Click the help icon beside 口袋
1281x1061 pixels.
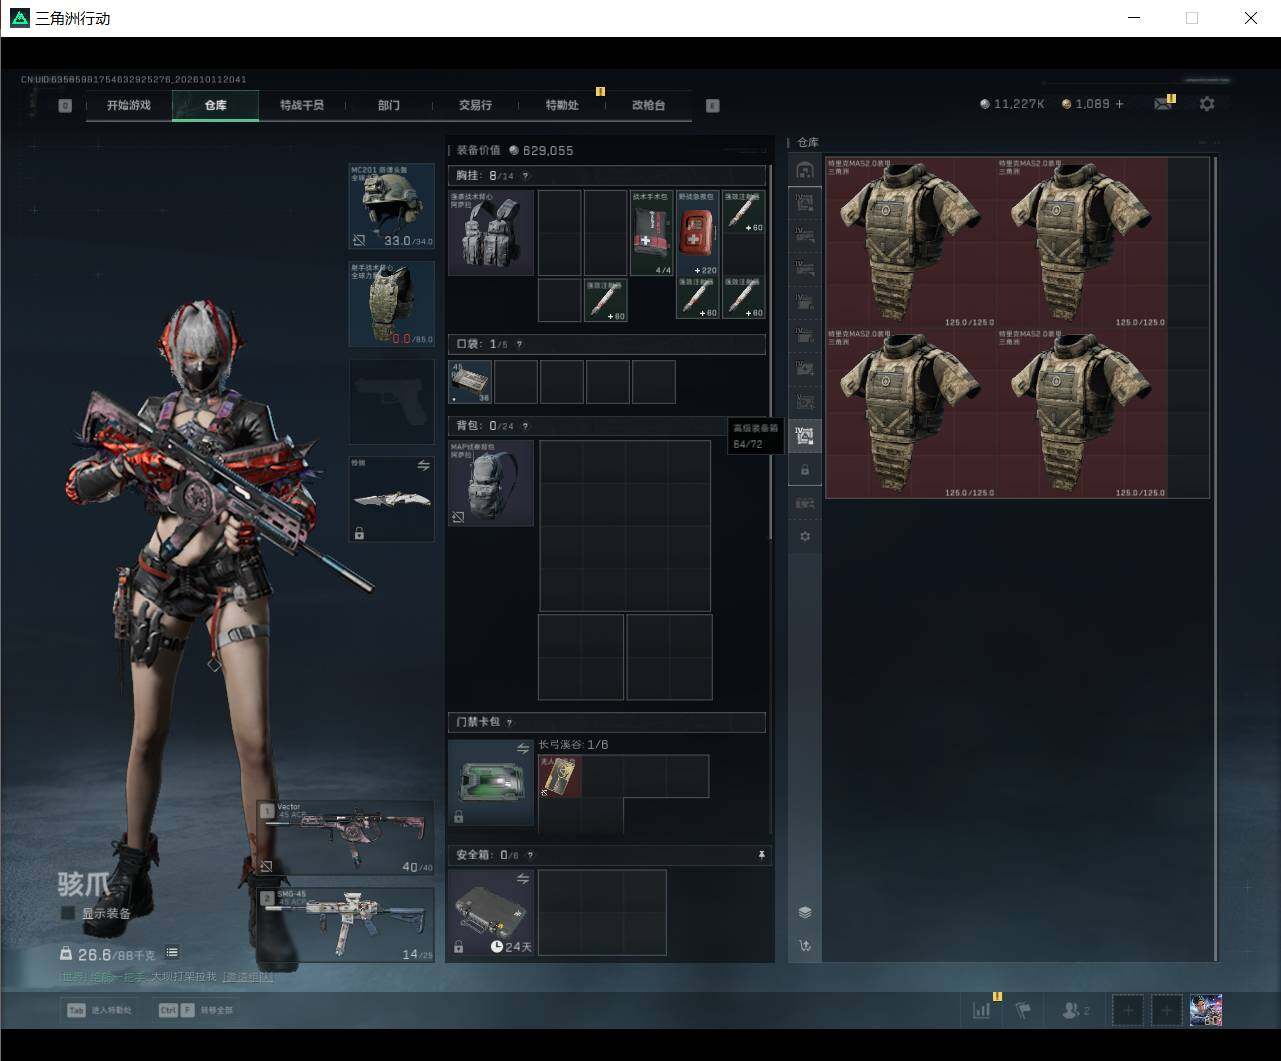point(517,344)
